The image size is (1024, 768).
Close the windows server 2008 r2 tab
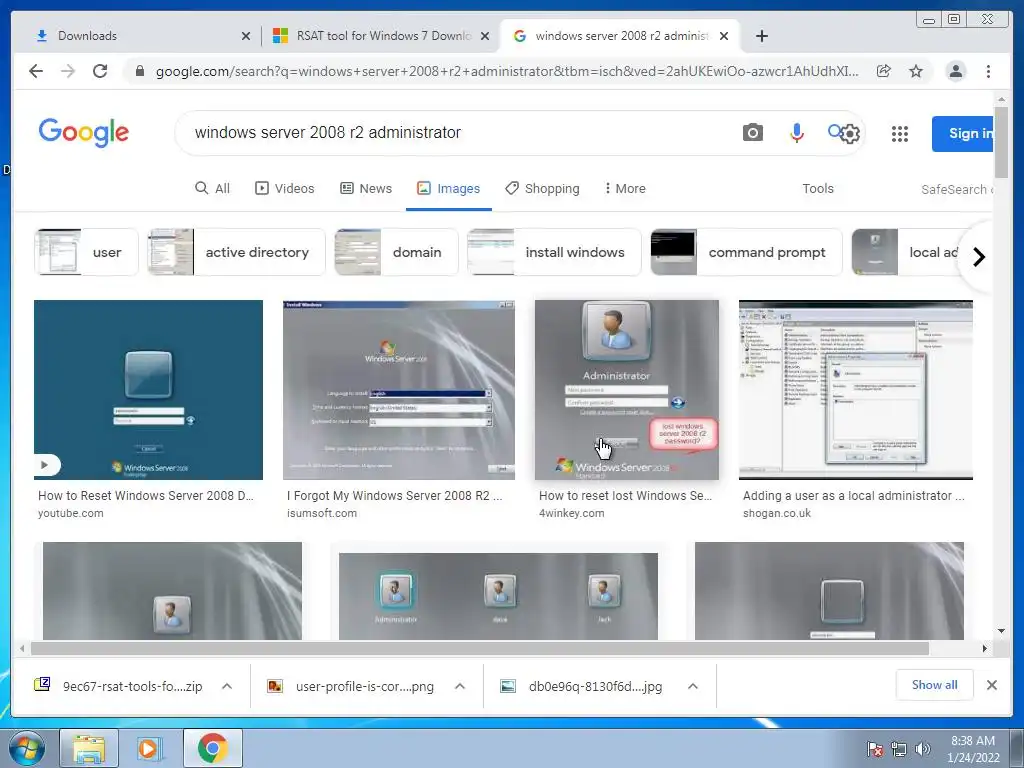tap(724, 36)
